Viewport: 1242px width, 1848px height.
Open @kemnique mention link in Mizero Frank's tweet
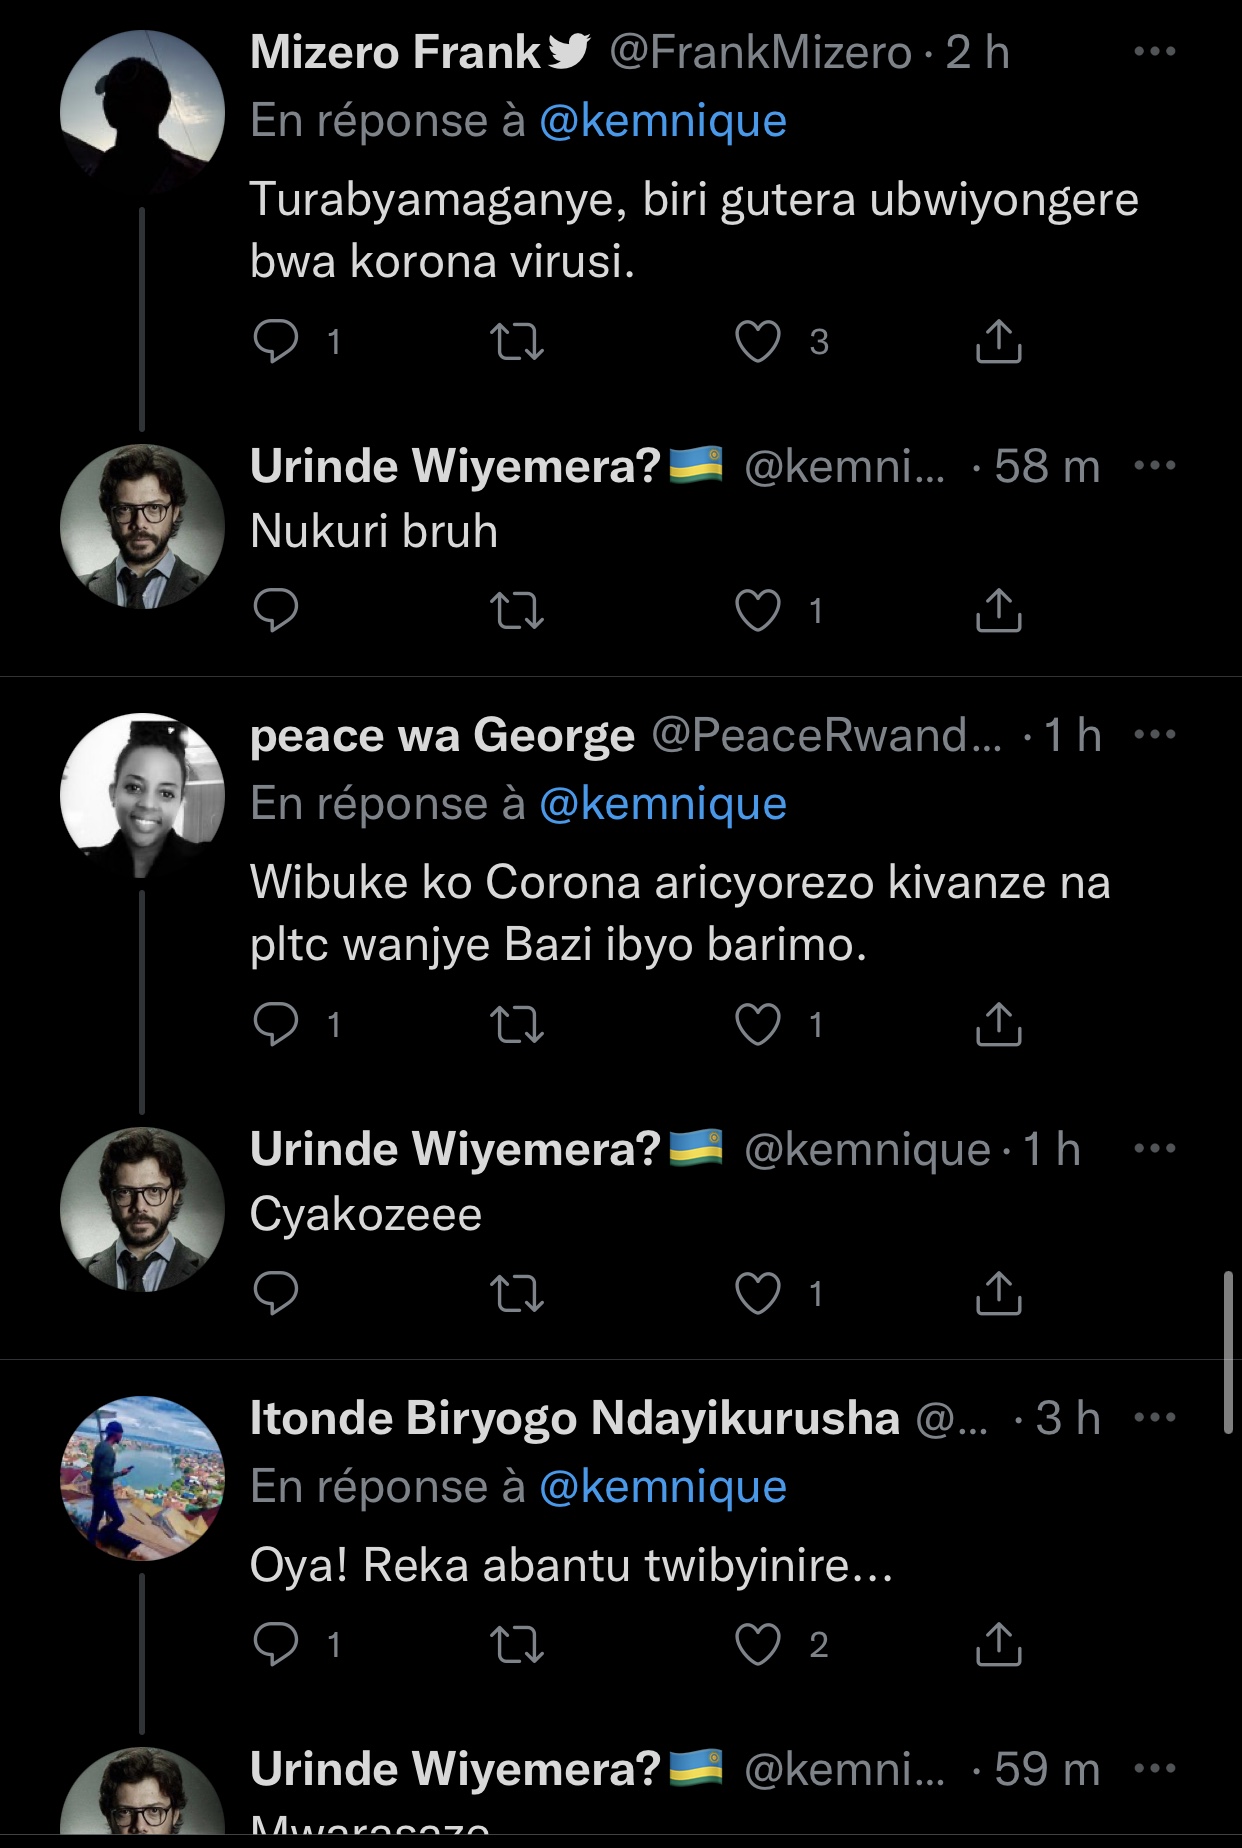click(x=662, y=121)
